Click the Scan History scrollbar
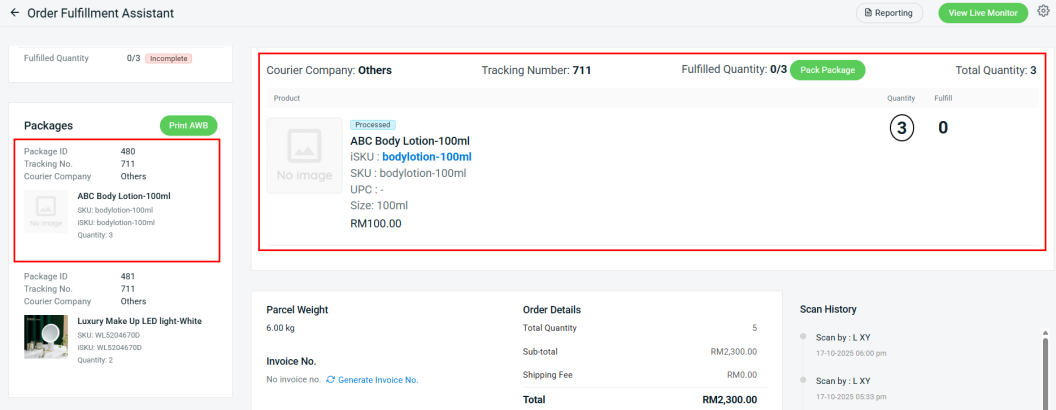This screenshot has width=1056, height=410. point(1047,370)
